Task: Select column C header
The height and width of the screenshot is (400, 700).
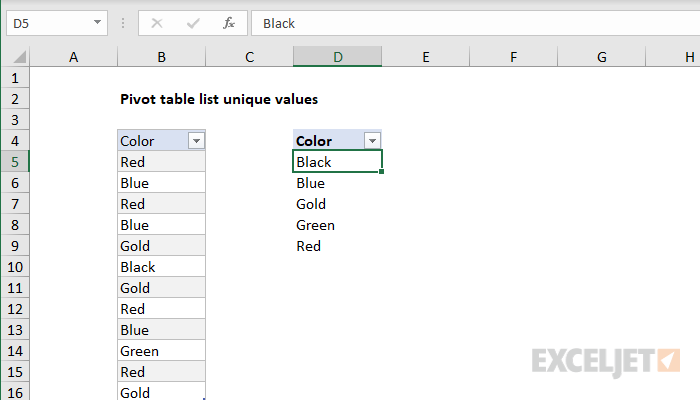Action: pyautogui.click(x=250, y=57)
